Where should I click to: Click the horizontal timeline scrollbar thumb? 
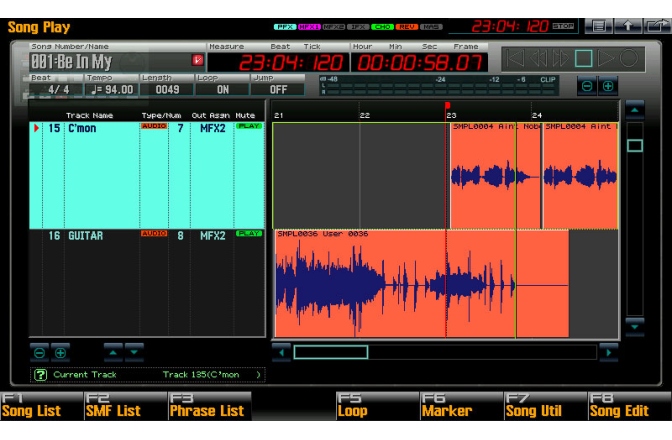[x=330, y=352]
